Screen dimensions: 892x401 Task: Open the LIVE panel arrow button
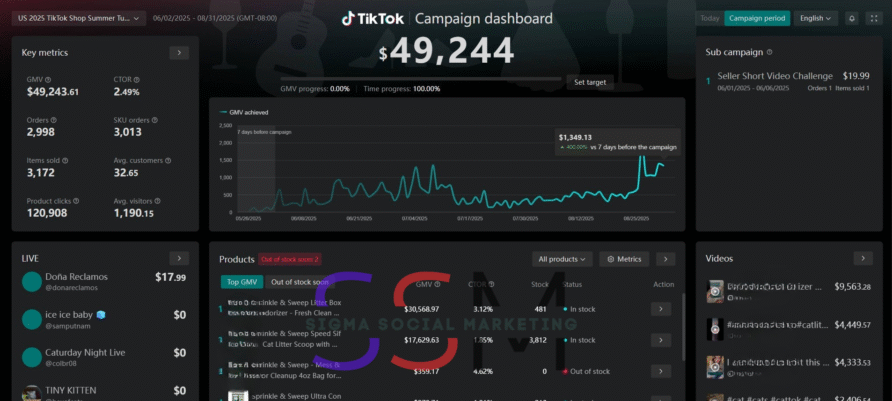point(179,258)
